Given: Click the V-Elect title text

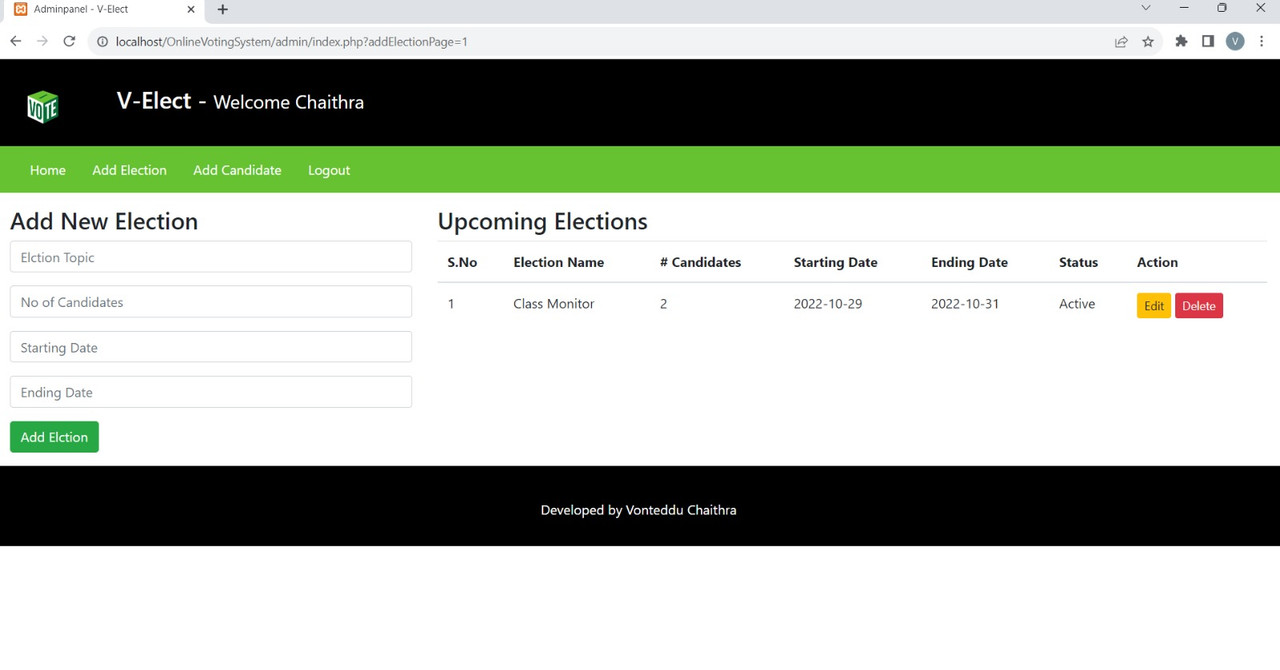Looking at the screenshot, I should click(x=154, y=101).
